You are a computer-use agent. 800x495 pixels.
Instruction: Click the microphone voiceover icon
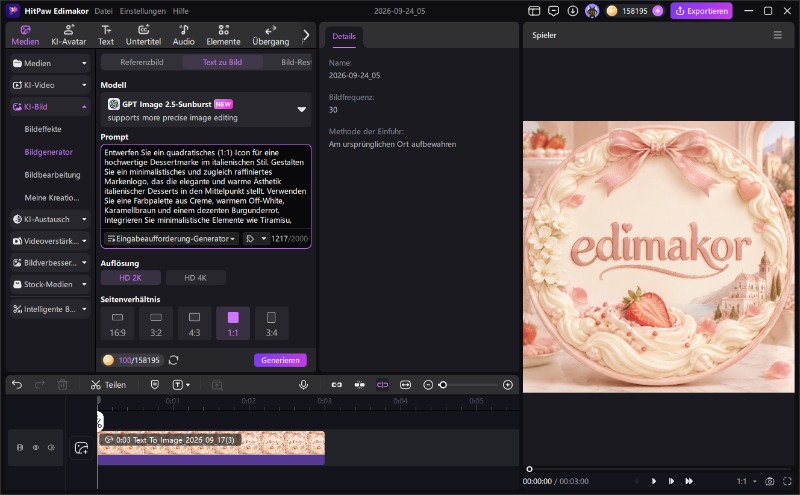[x=304, y=385]
